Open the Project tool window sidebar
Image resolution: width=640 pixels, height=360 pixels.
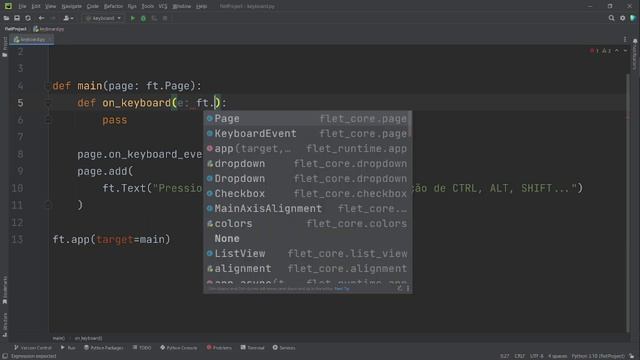(4, 47)
